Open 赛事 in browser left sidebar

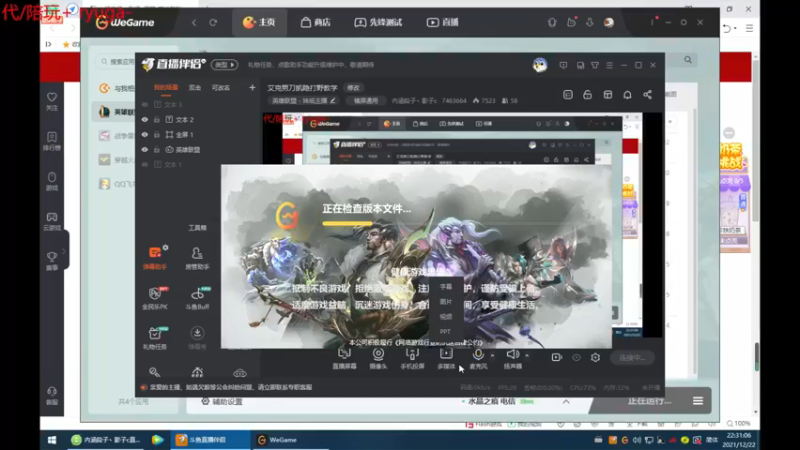tap(52, 261)
